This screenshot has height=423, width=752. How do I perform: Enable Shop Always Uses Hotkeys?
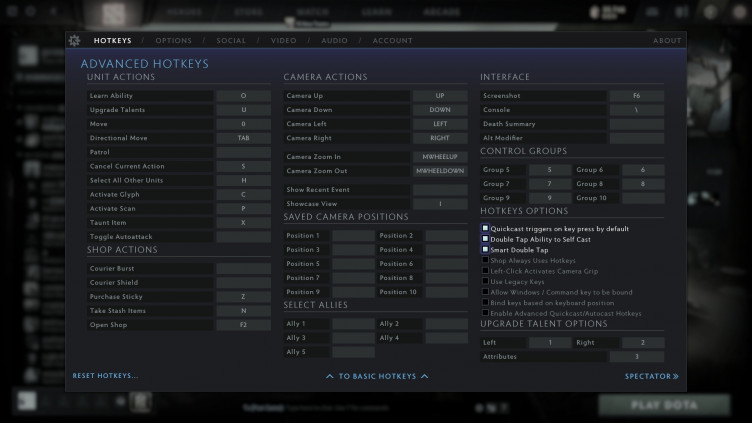486,260
